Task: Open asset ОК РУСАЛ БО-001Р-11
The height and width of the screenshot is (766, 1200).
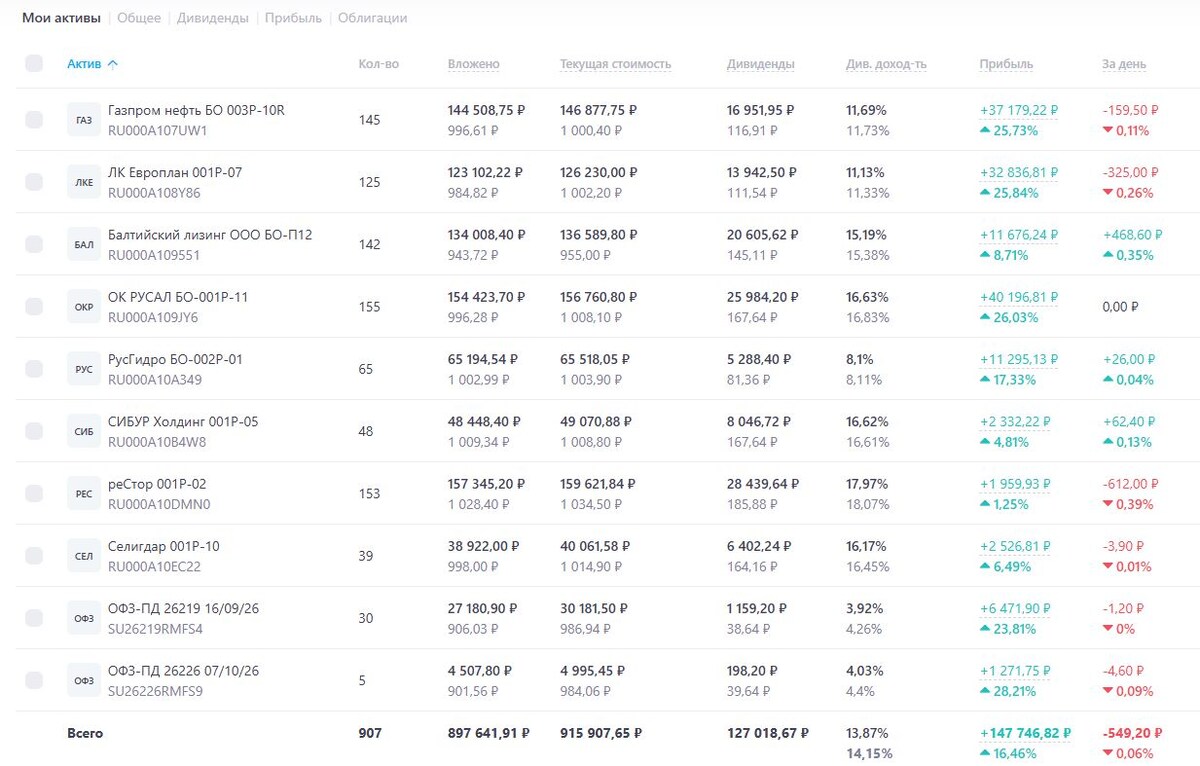Action: tap(178, 297)
